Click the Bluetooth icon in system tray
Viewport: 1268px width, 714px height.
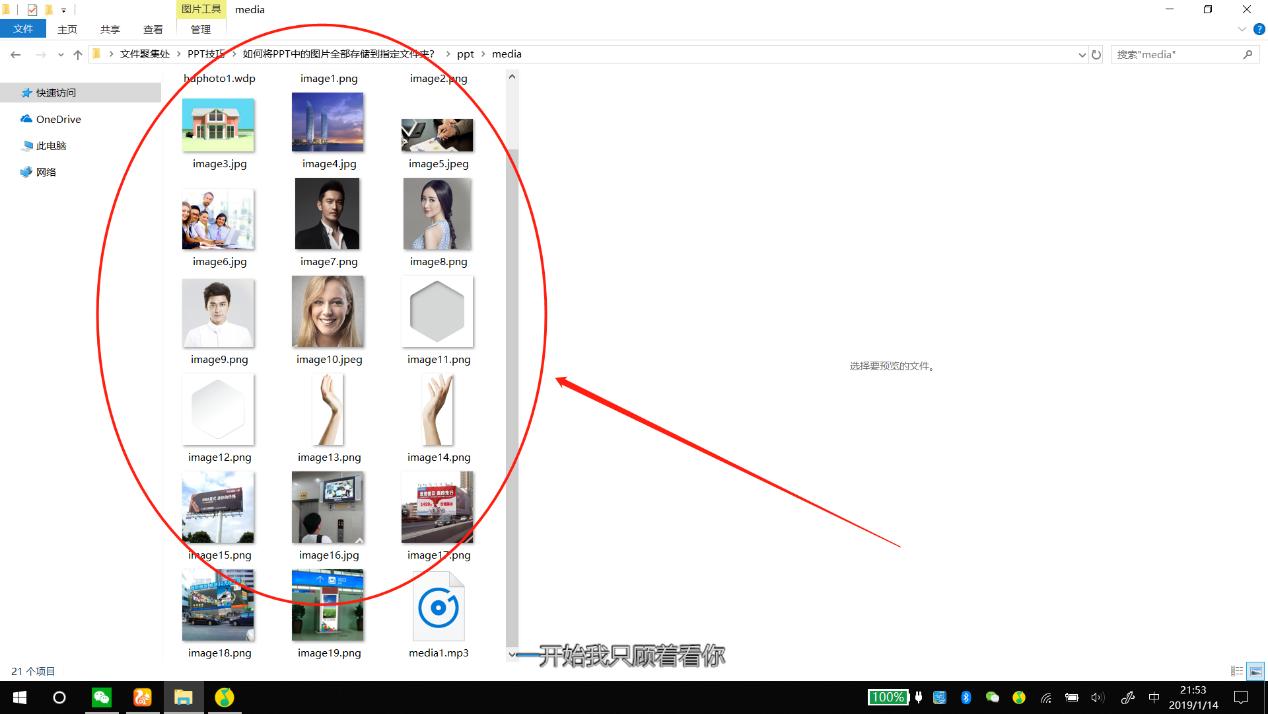point(966,697)
